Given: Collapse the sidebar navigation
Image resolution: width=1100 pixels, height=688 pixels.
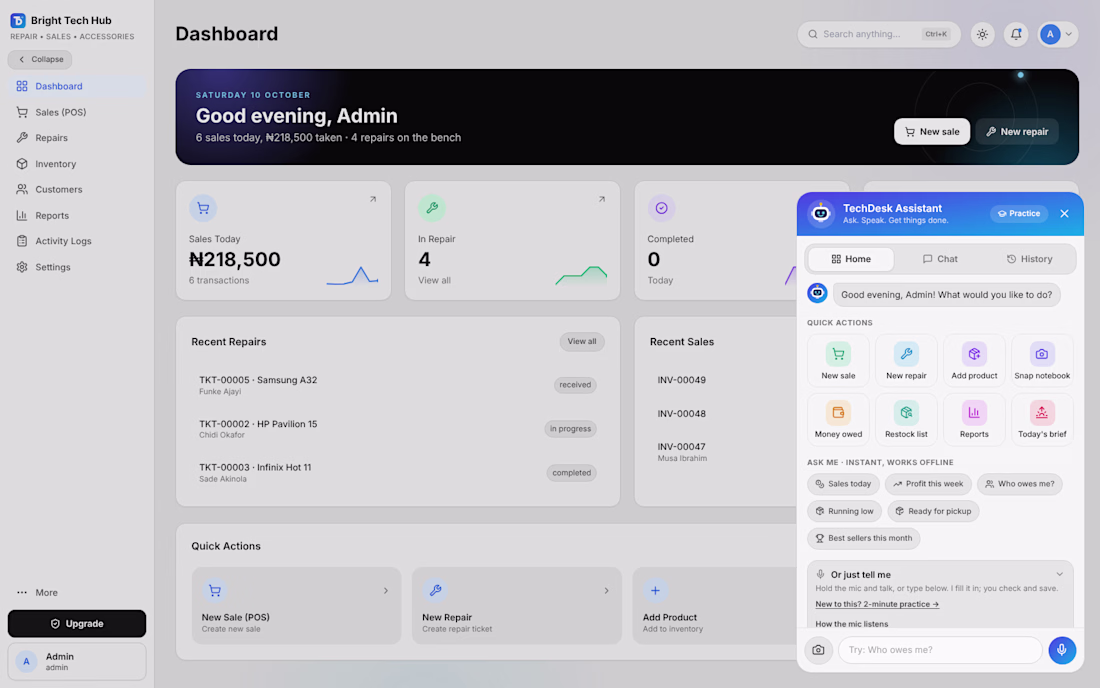Looking at the screenshot, I should (x=41, y=60).
